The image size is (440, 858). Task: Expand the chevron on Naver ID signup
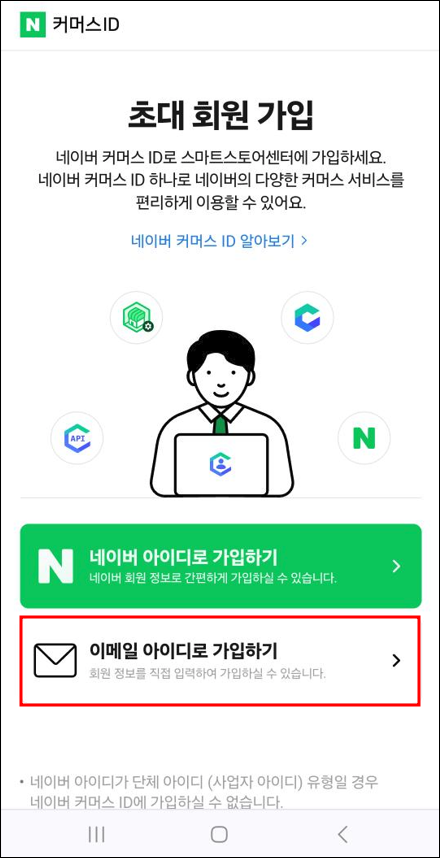click(397, 566)
